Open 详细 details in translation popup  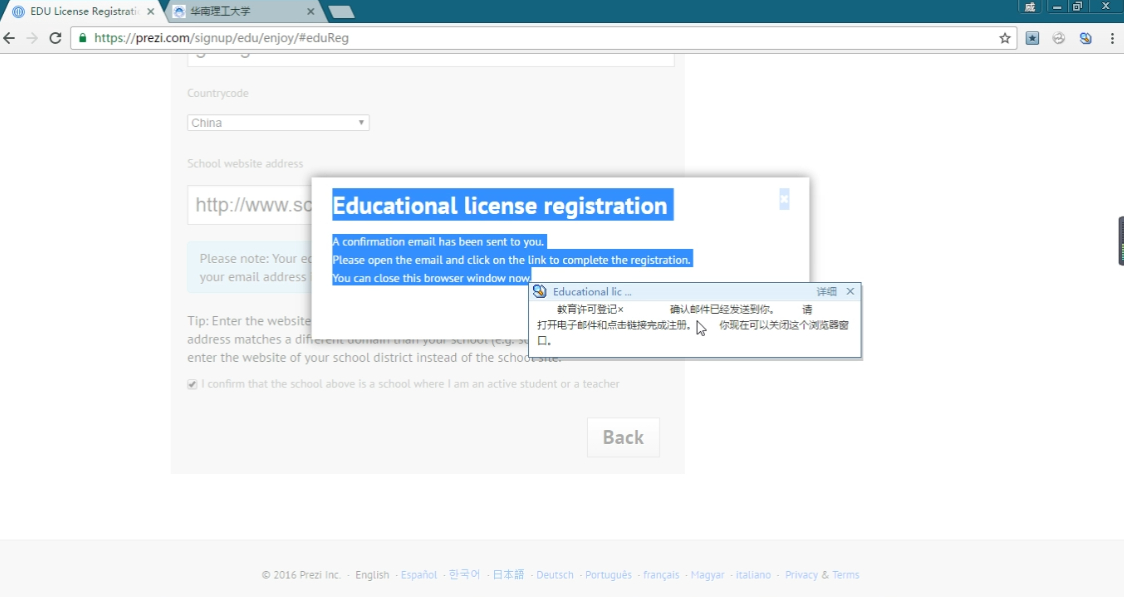[827, 292]
